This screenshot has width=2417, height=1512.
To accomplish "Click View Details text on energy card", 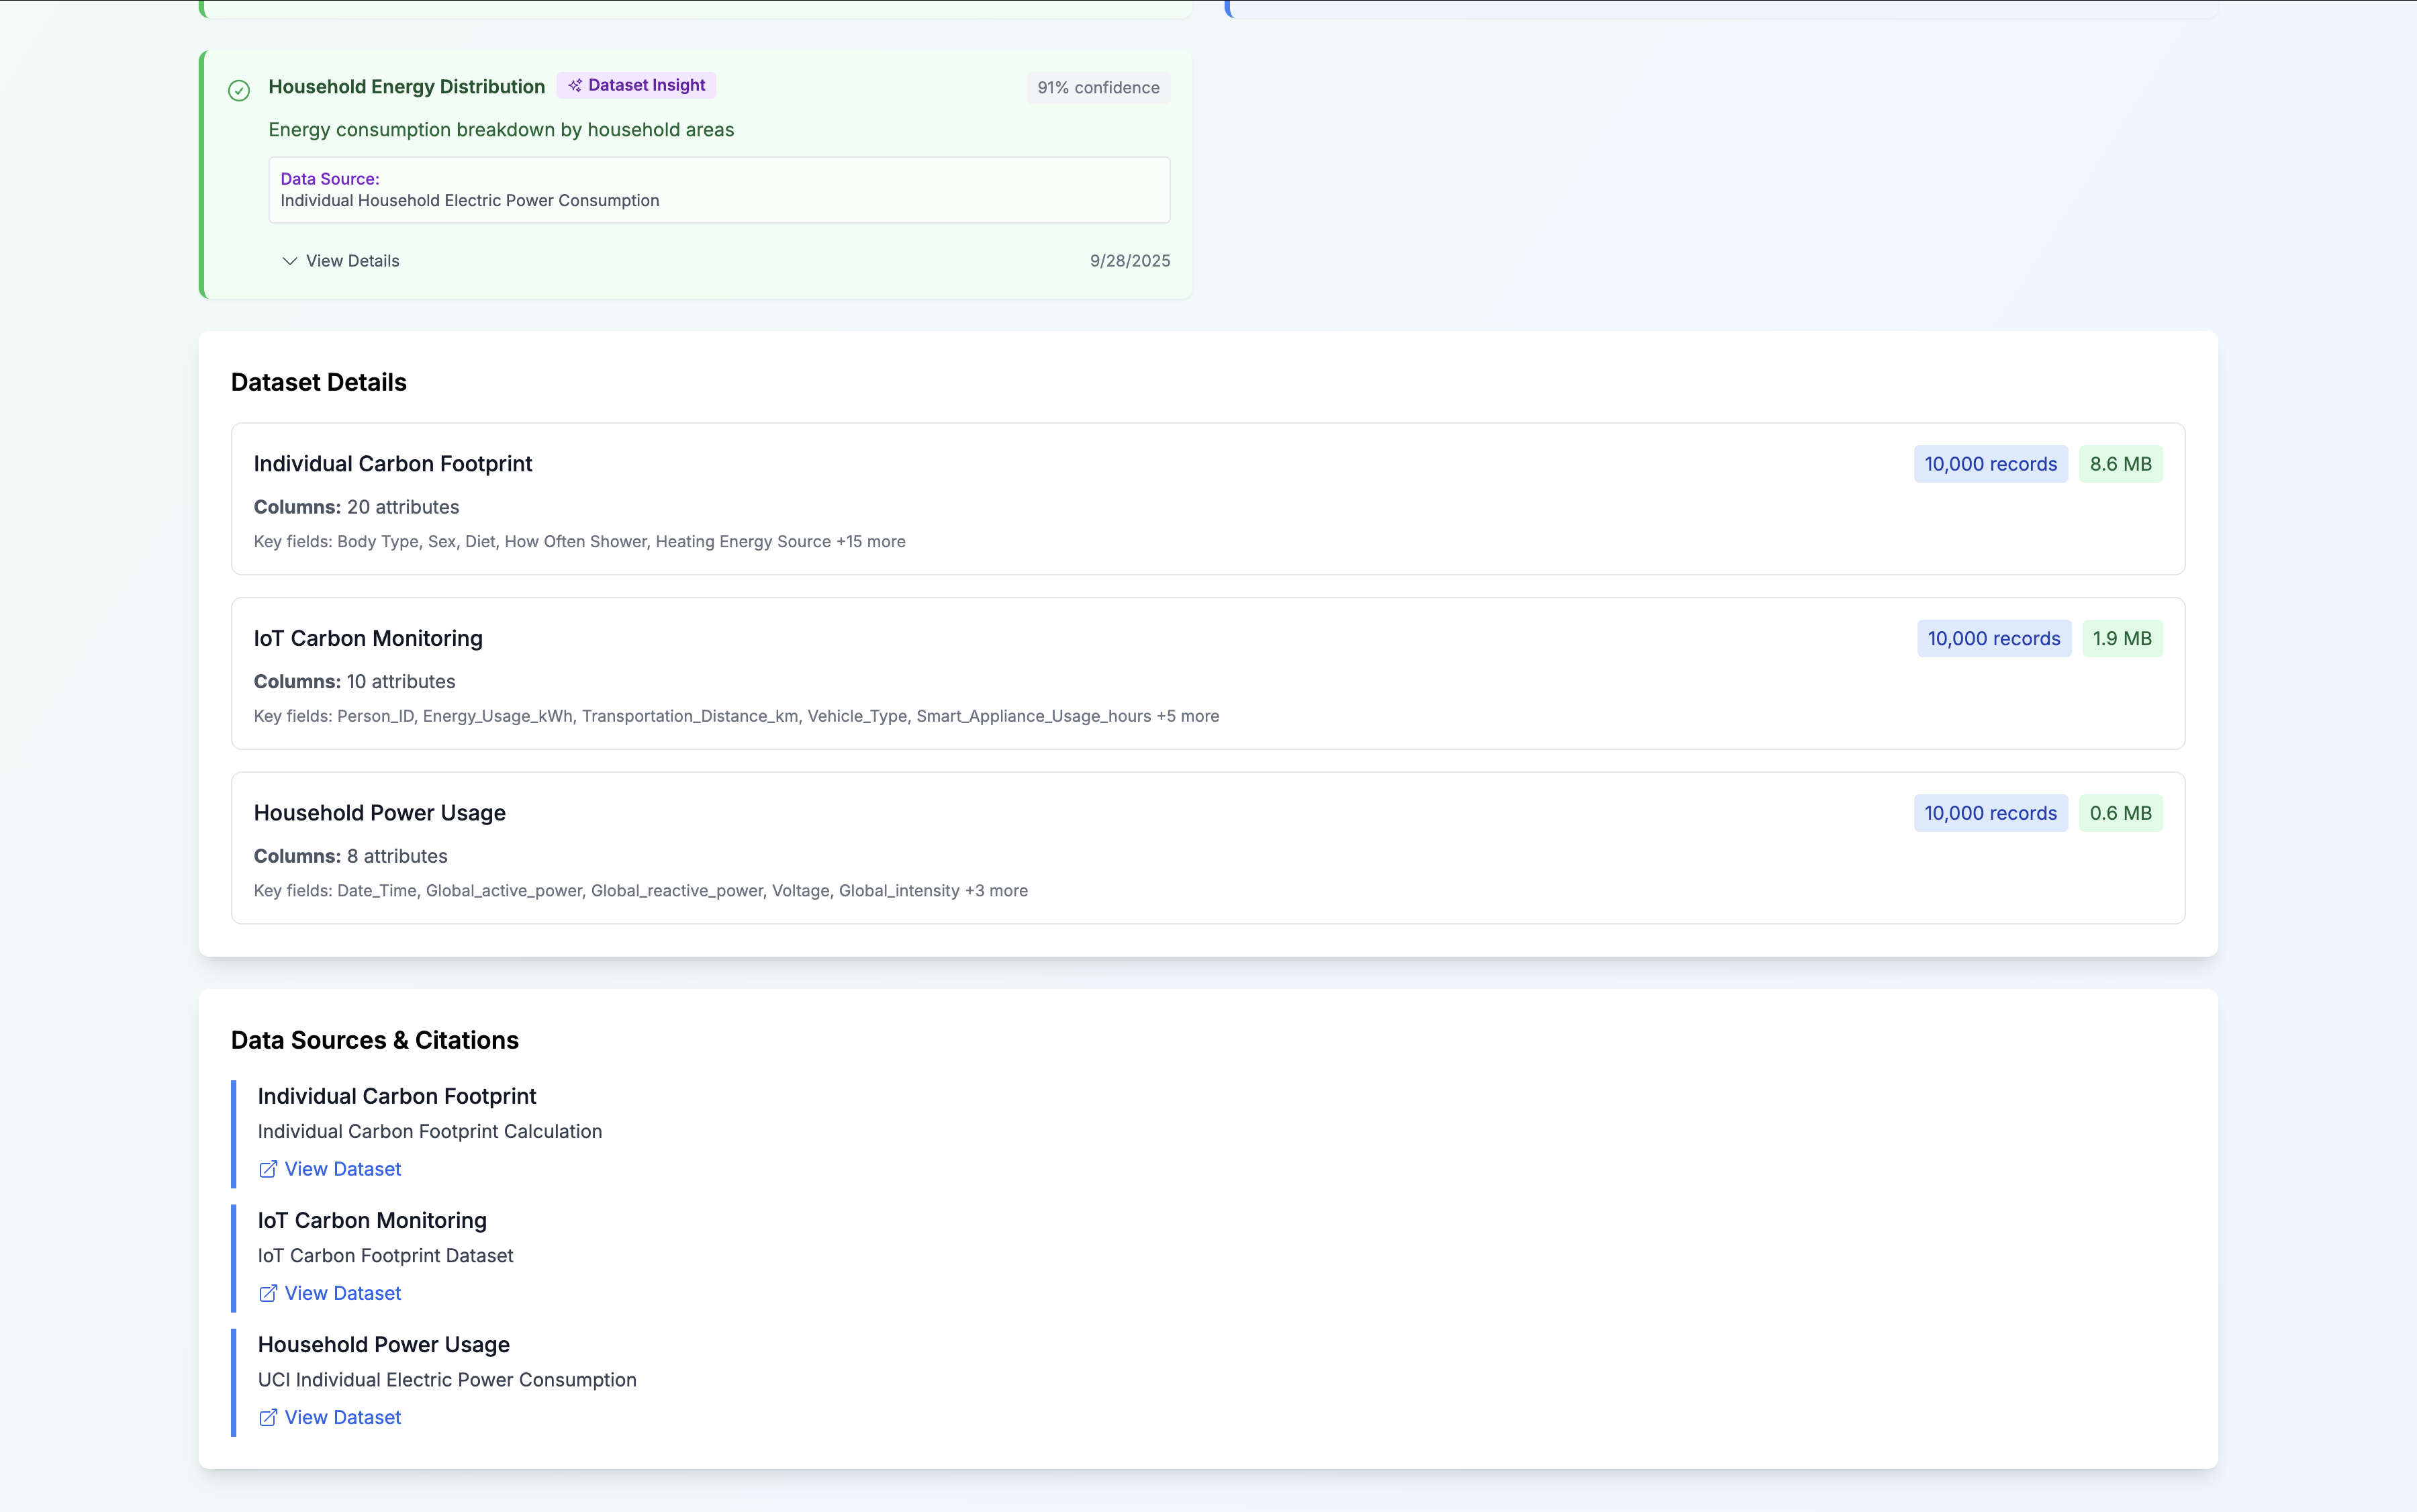I will click(352, 261).
